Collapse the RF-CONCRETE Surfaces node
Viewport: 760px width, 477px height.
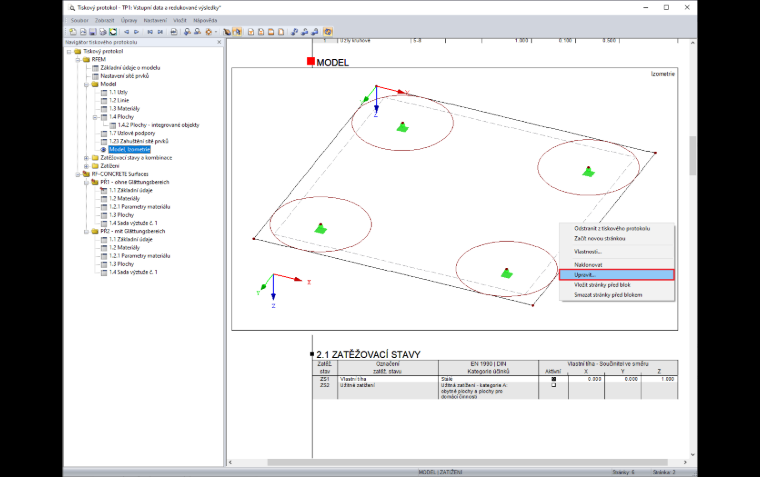pos(78,174)
